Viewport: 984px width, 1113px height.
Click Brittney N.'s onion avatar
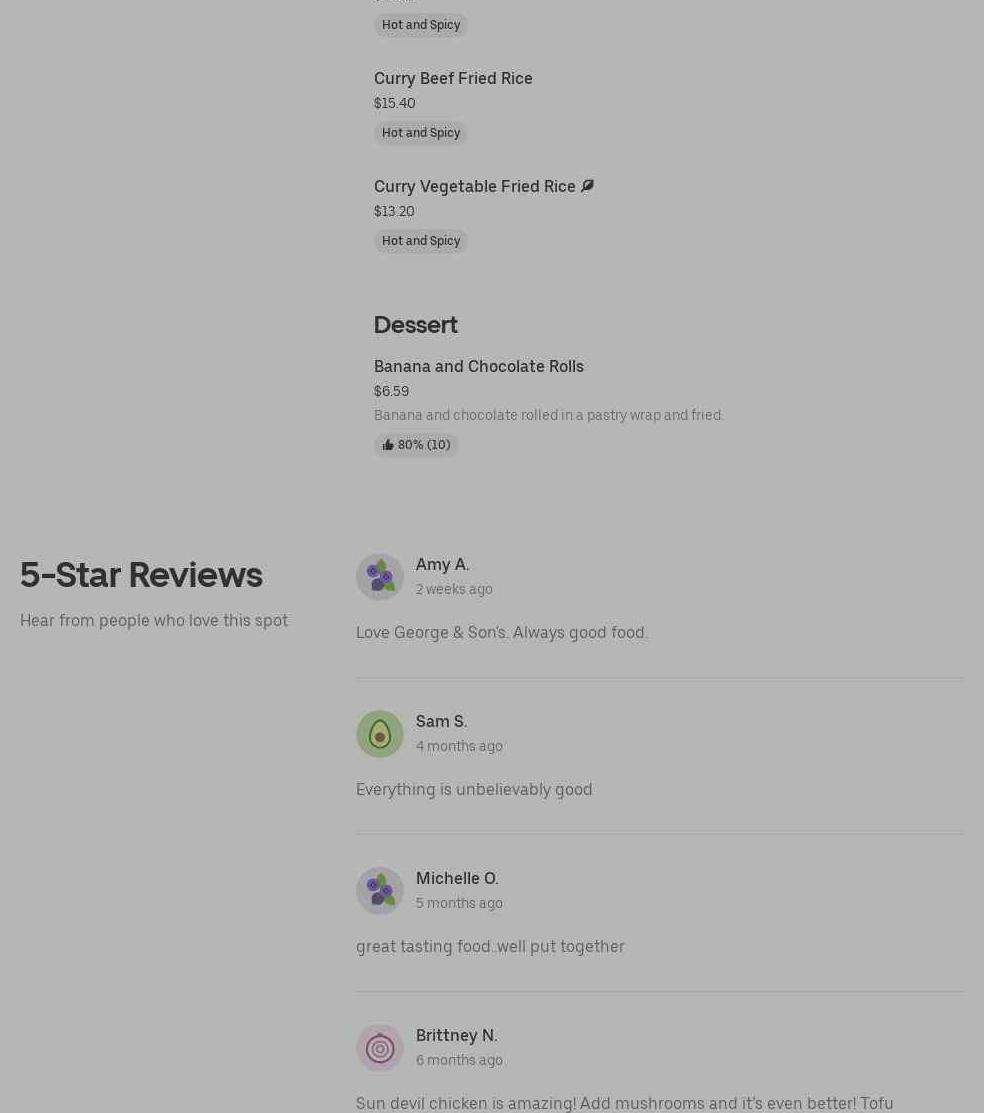380,1048
